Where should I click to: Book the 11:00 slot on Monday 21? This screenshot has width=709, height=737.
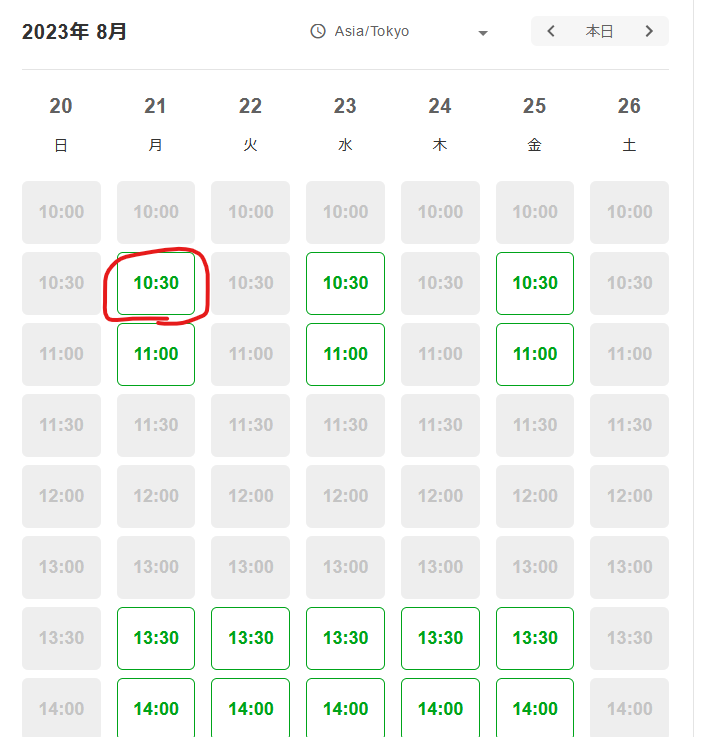(156, 354)
